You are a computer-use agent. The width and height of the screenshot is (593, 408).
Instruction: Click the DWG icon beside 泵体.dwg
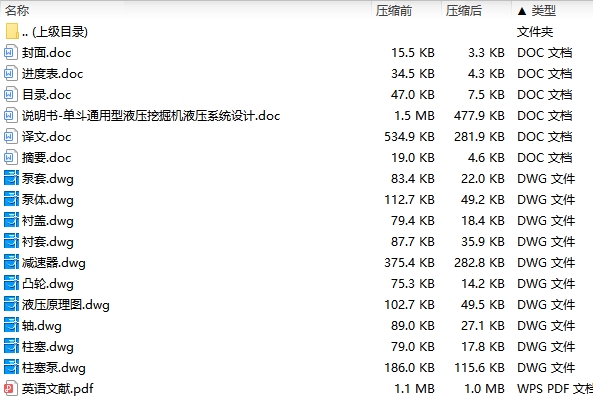click(11, 199)
